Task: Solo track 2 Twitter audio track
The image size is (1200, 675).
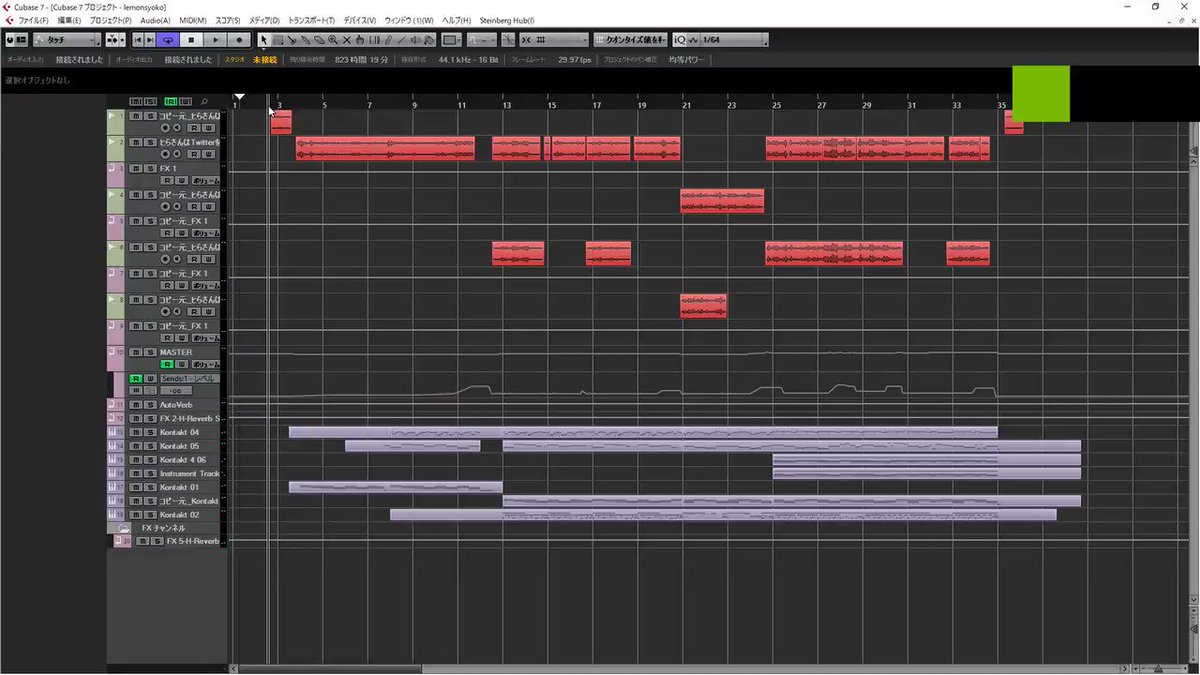Action: [150, 142]
